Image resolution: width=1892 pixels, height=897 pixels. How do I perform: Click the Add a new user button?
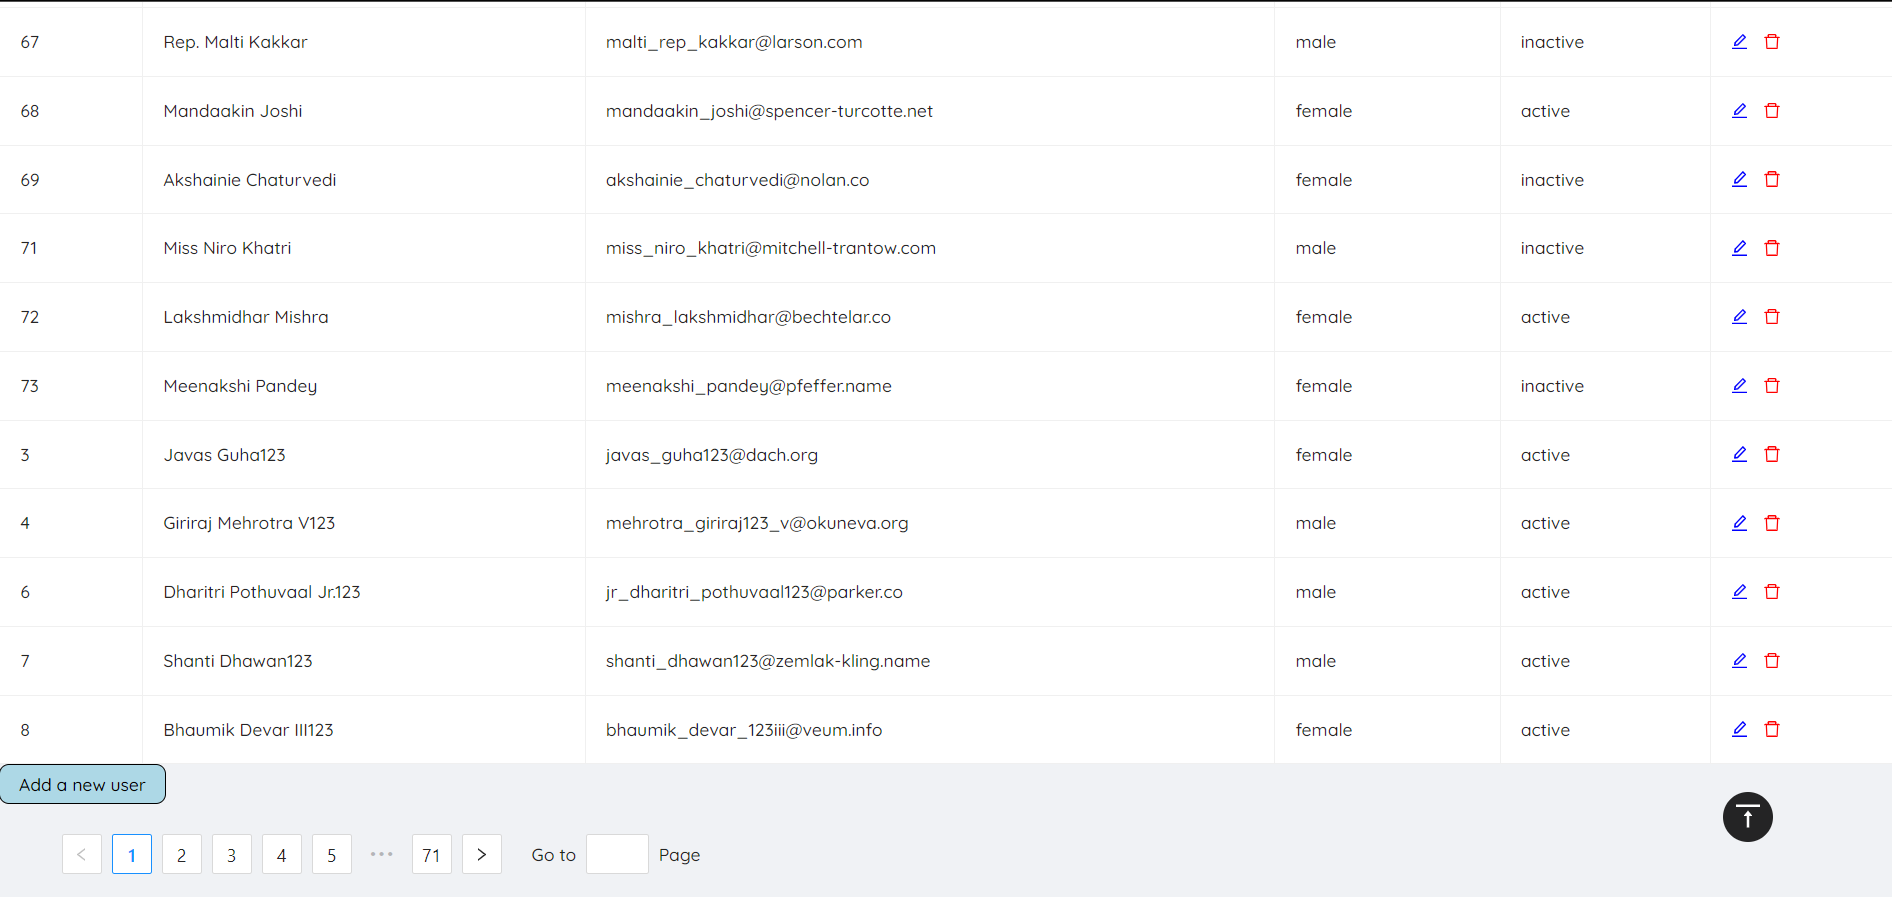(x=83, y=784)
